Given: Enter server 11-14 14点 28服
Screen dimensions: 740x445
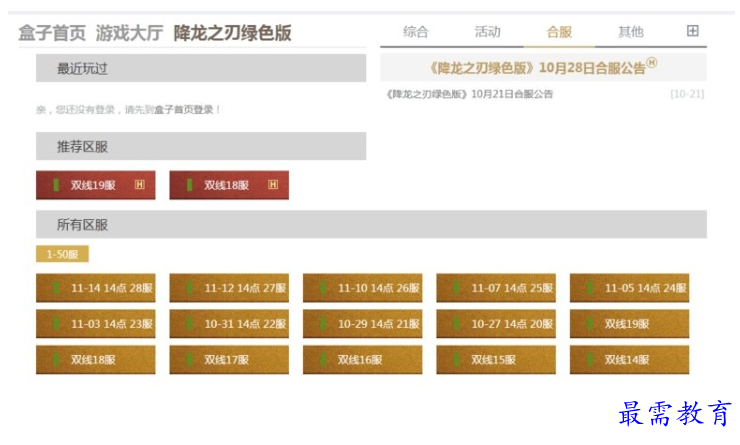Looking at the screenshot, I should coord(96,288).
